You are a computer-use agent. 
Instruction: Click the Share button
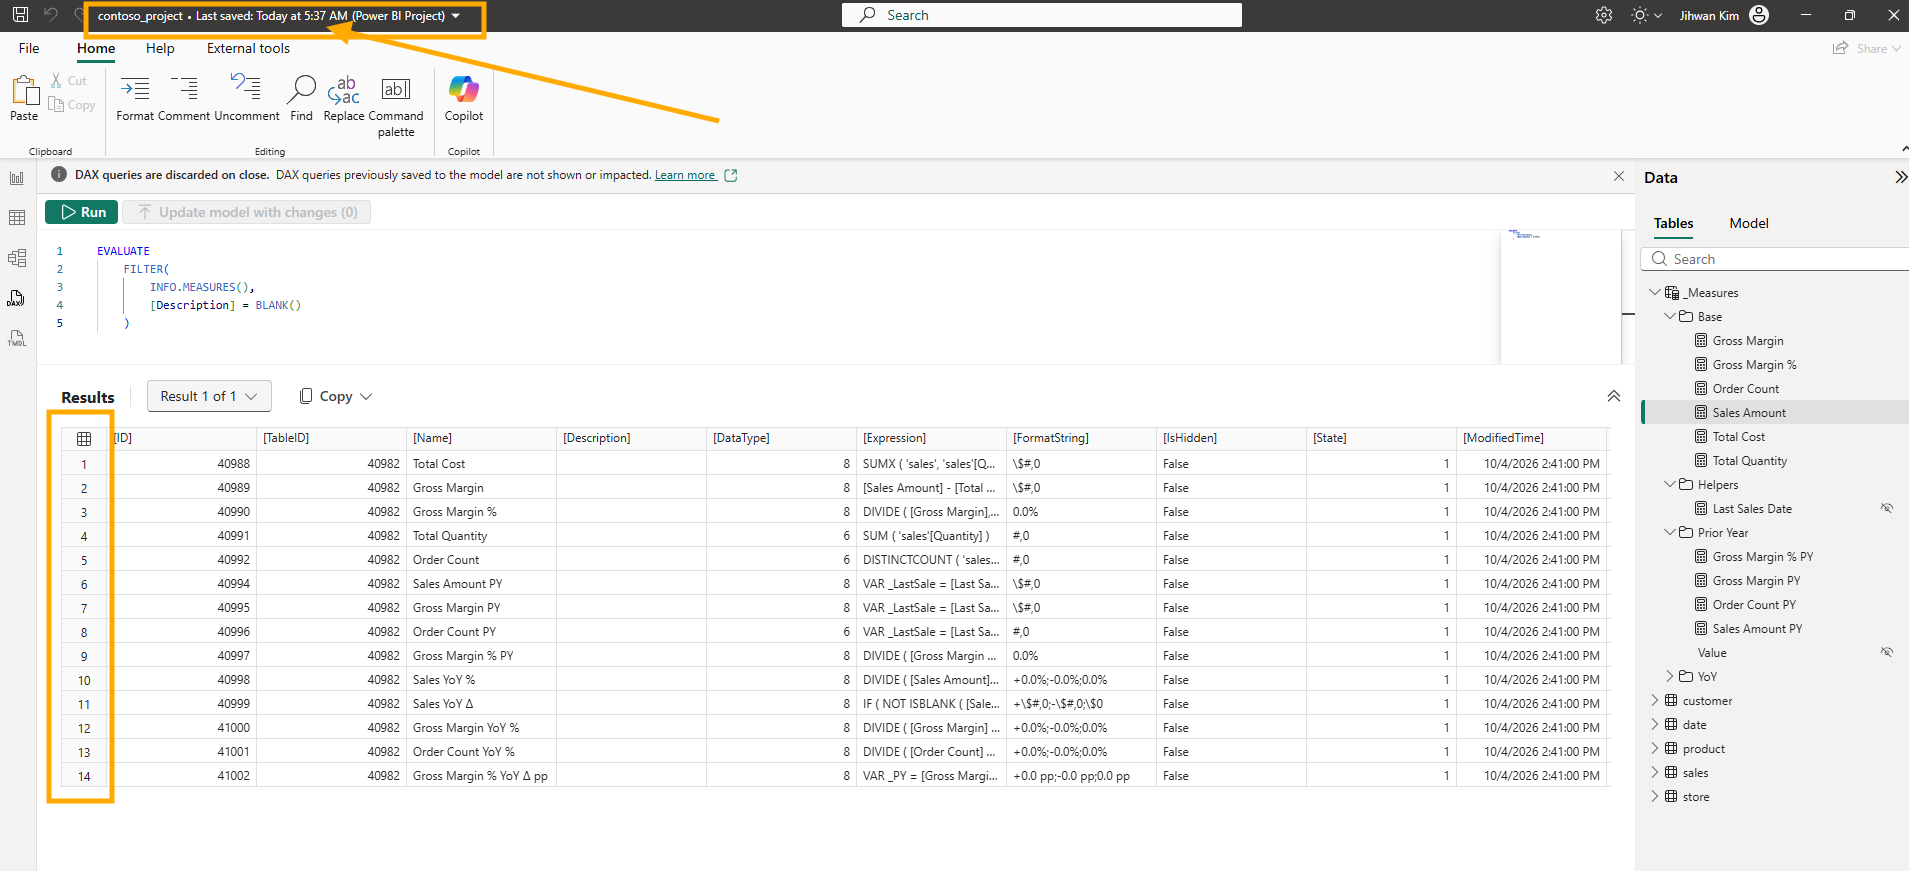[1866, 48]
